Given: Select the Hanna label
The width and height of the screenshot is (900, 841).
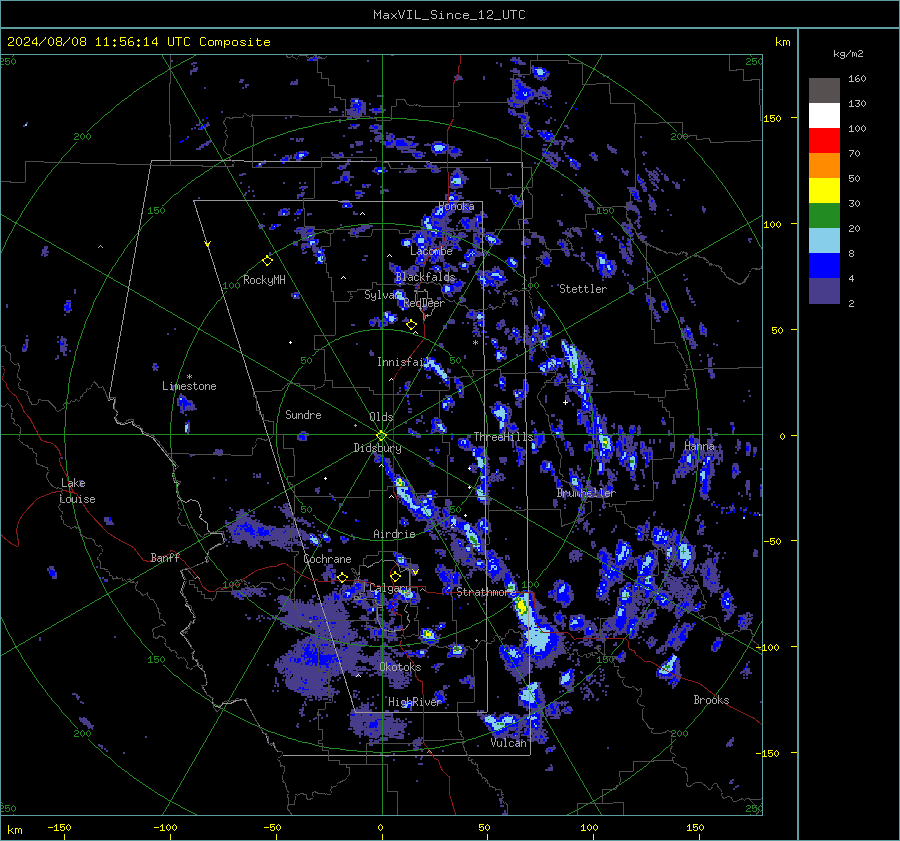Looking at the screenshot, I should (699, 446).
